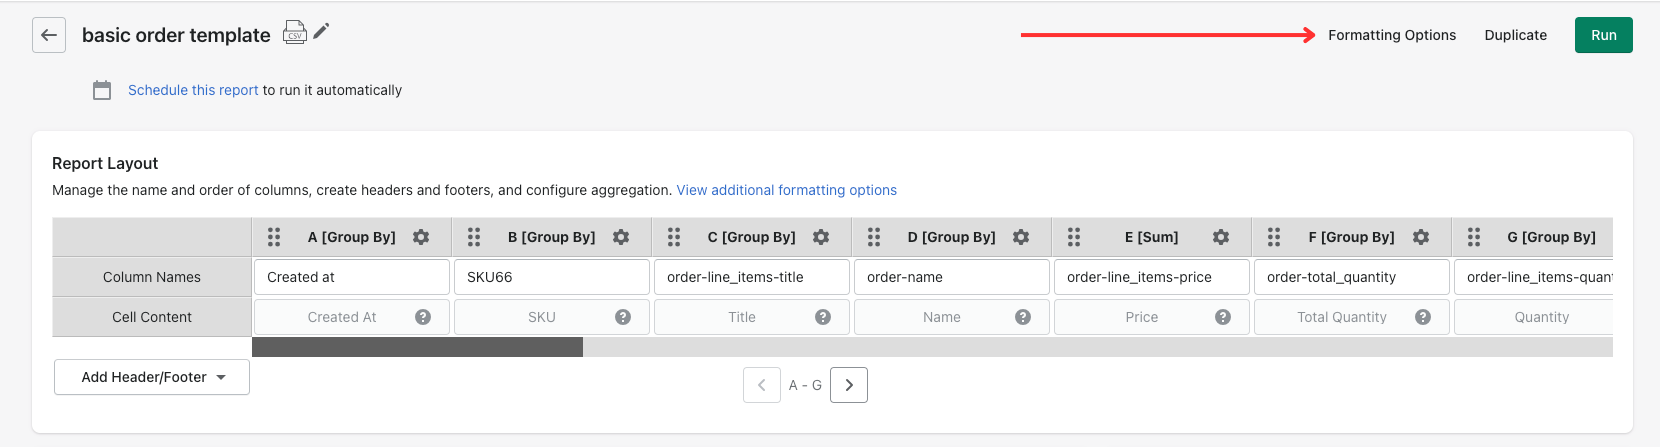Open settings gear for column F
The image size is (1660, 447).
coord(1421,237)
